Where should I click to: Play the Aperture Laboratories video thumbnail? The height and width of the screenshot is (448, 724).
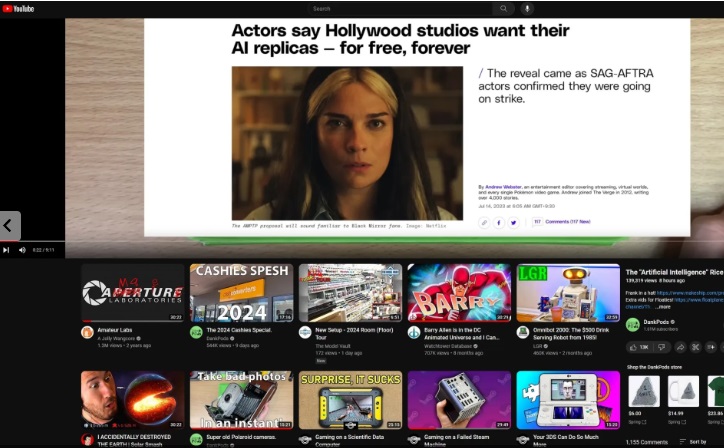coord(132,293)
